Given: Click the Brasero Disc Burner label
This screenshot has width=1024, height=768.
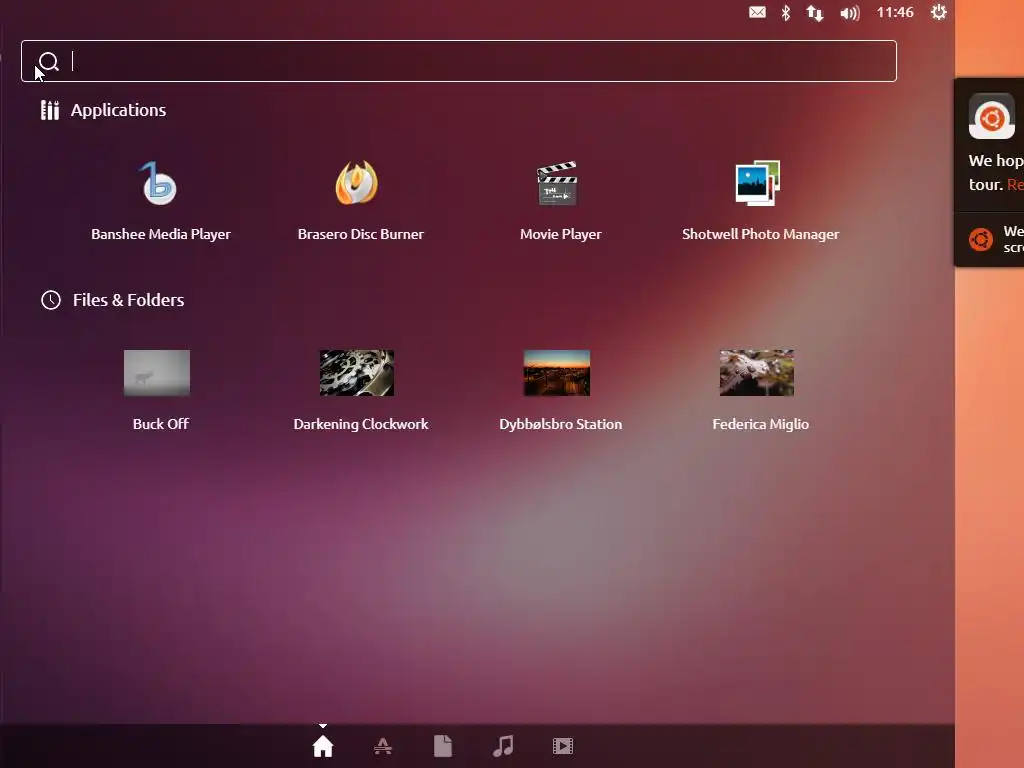Looking at the screenshot, I should (x=360, y=234).
